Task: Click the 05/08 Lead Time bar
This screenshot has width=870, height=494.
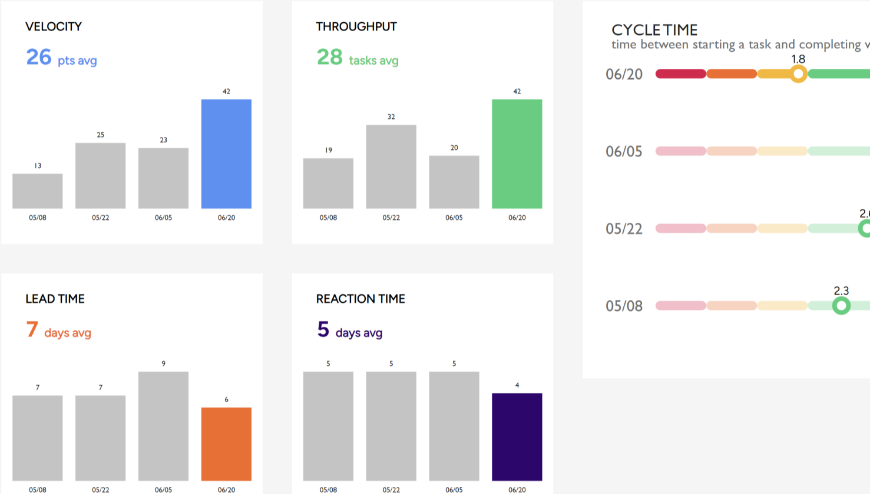Action: [x=37, y=438]
